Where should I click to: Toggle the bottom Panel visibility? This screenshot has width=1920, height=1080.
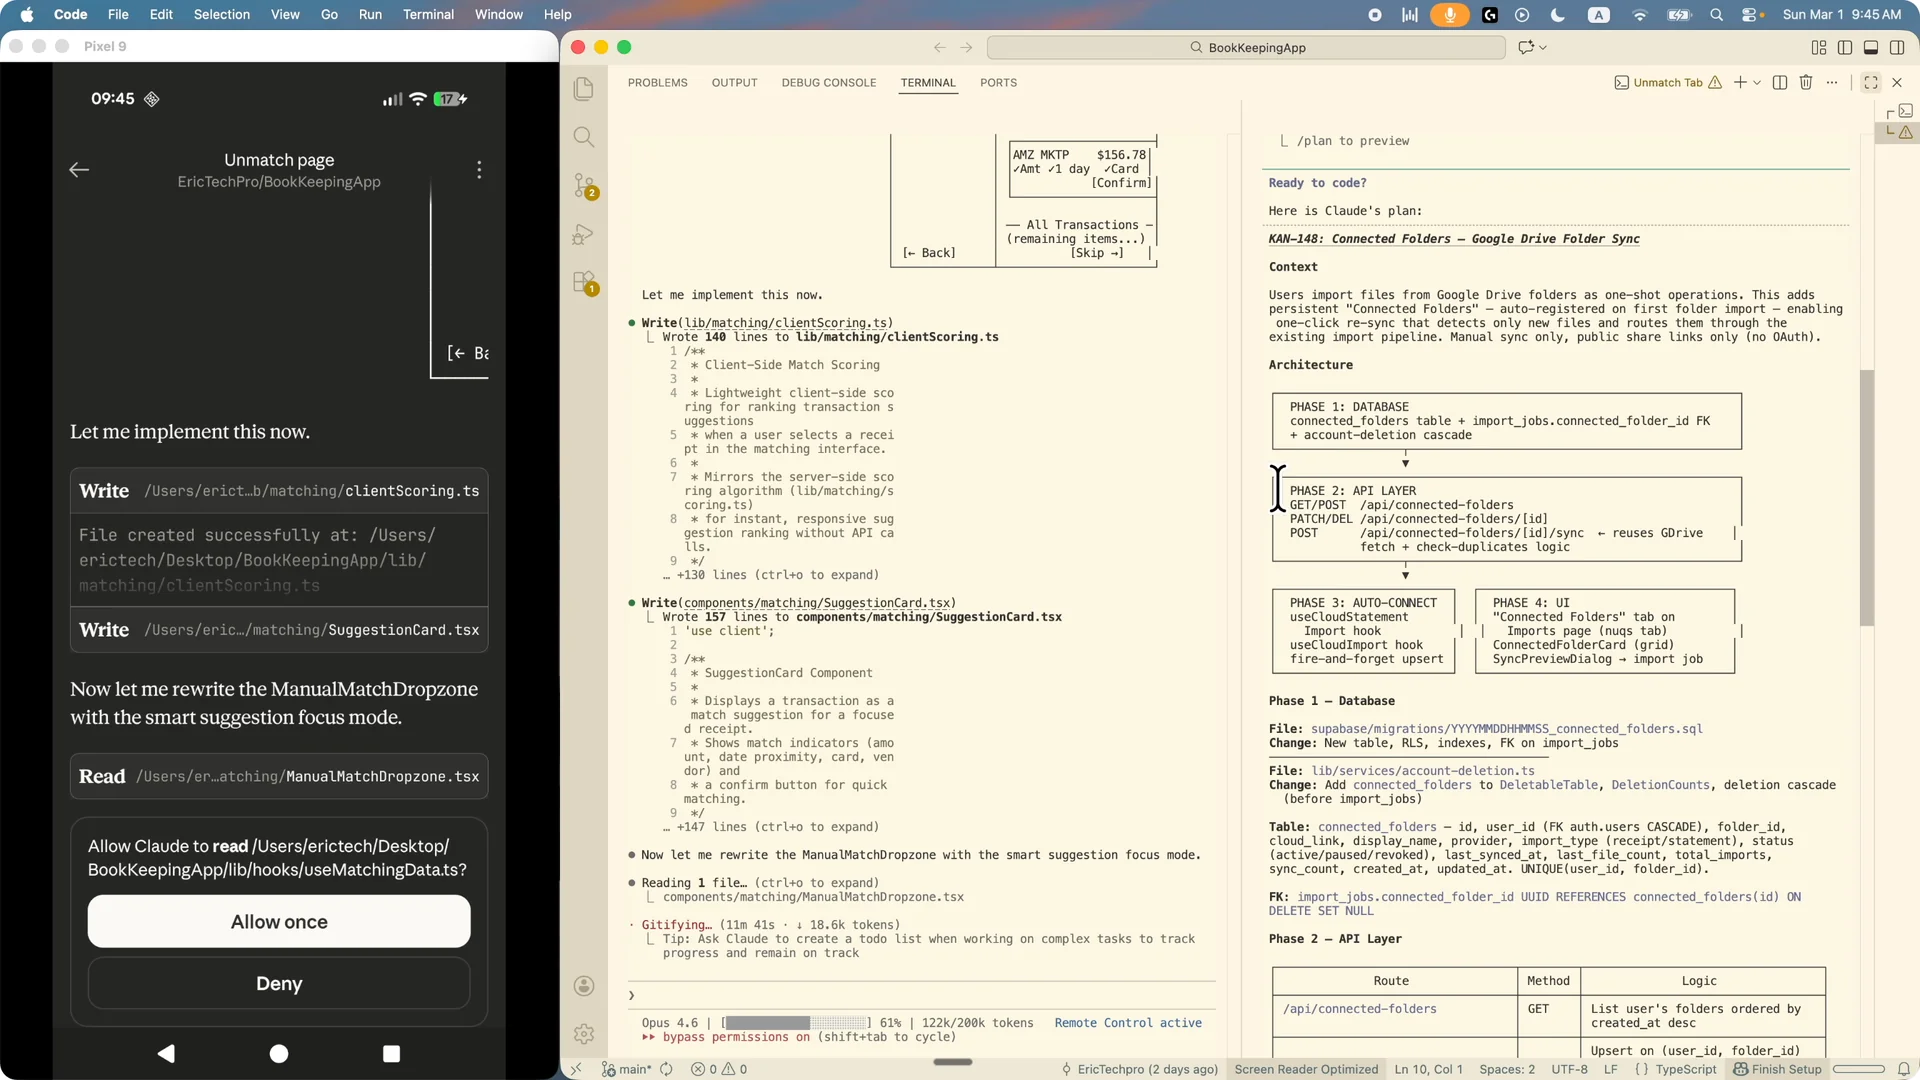1871,47
